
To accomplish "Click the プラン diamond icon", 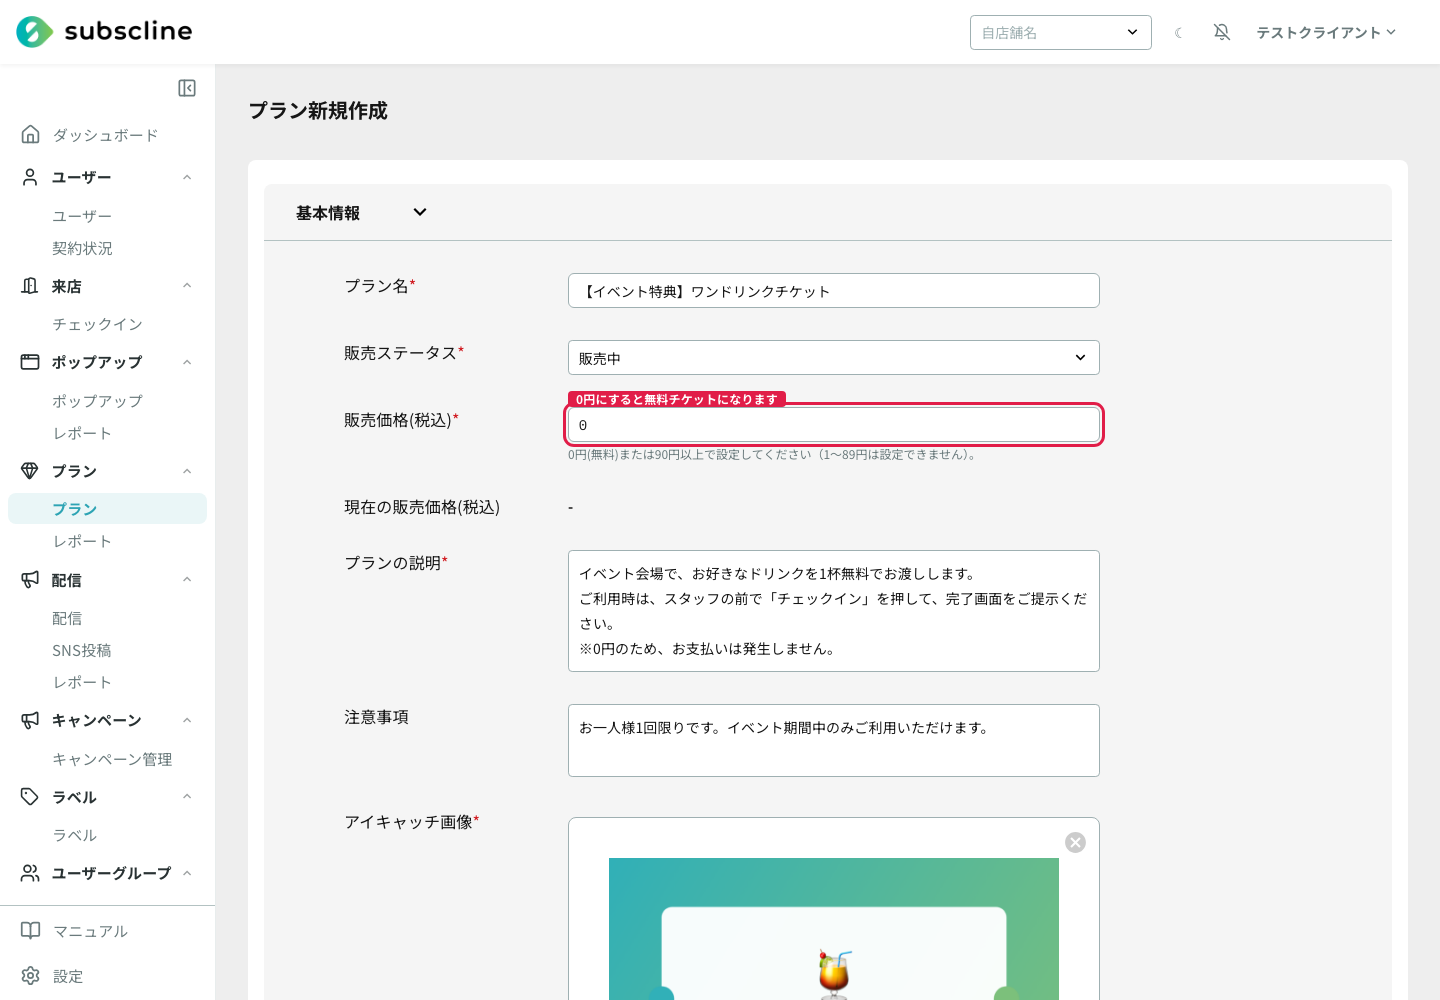I will pos(31,471).
